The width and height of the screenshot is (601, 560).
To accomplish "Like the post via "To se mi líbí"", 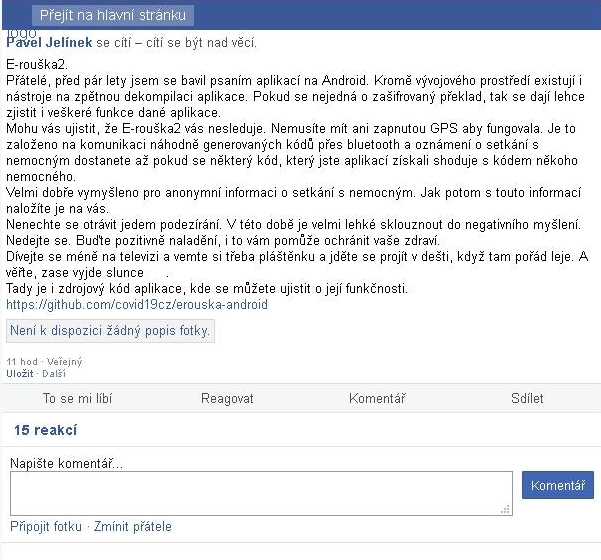I will (77, 398).
